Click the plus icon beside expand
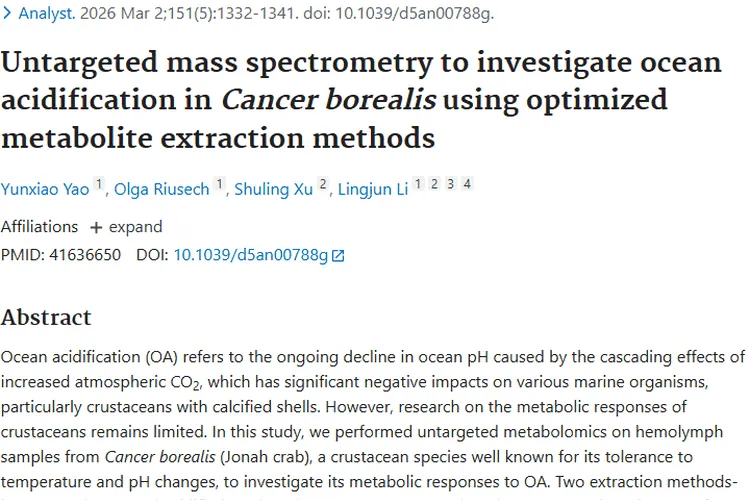Viewport: 750px width, 500px height. [x=96, y=227]
